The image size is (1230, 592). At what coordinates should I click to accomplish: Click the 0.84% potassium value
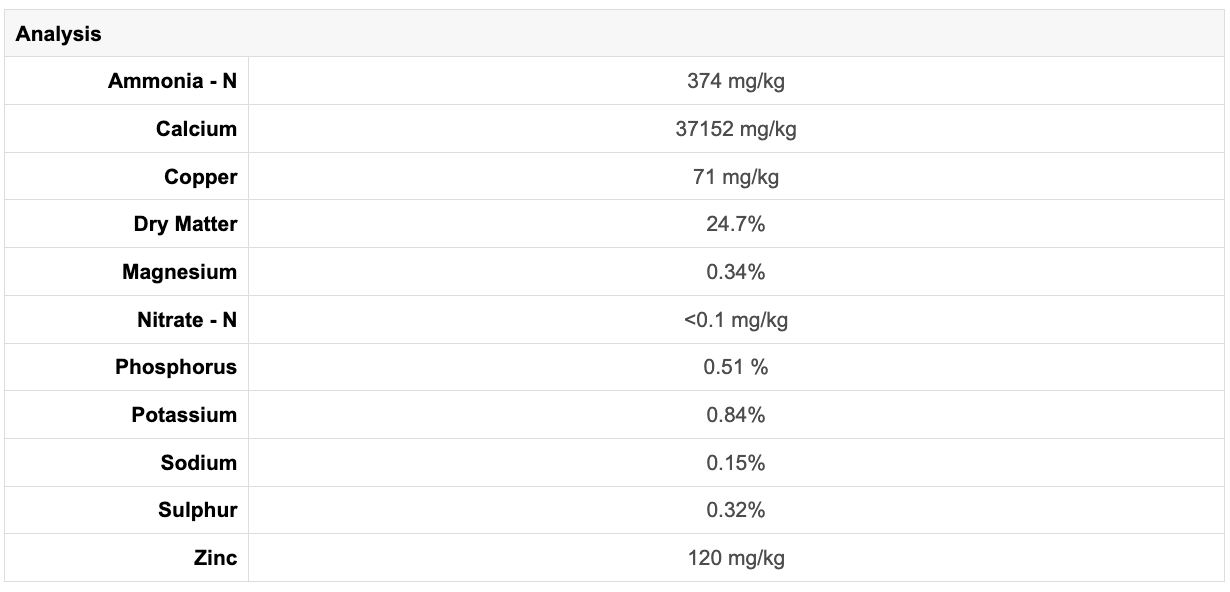pyautogui.click(x=735, y=415)
